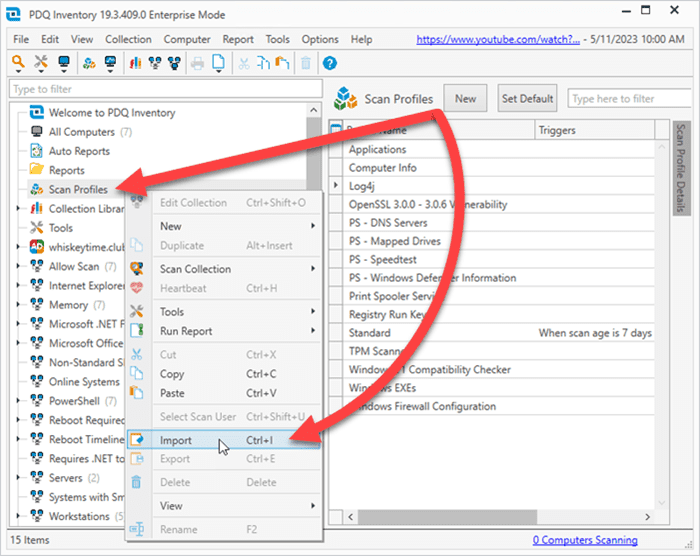Expand the Allow Scan collection node
This screenshot has width=700, height=556.
pyautogui.click(x=18, y=266)
